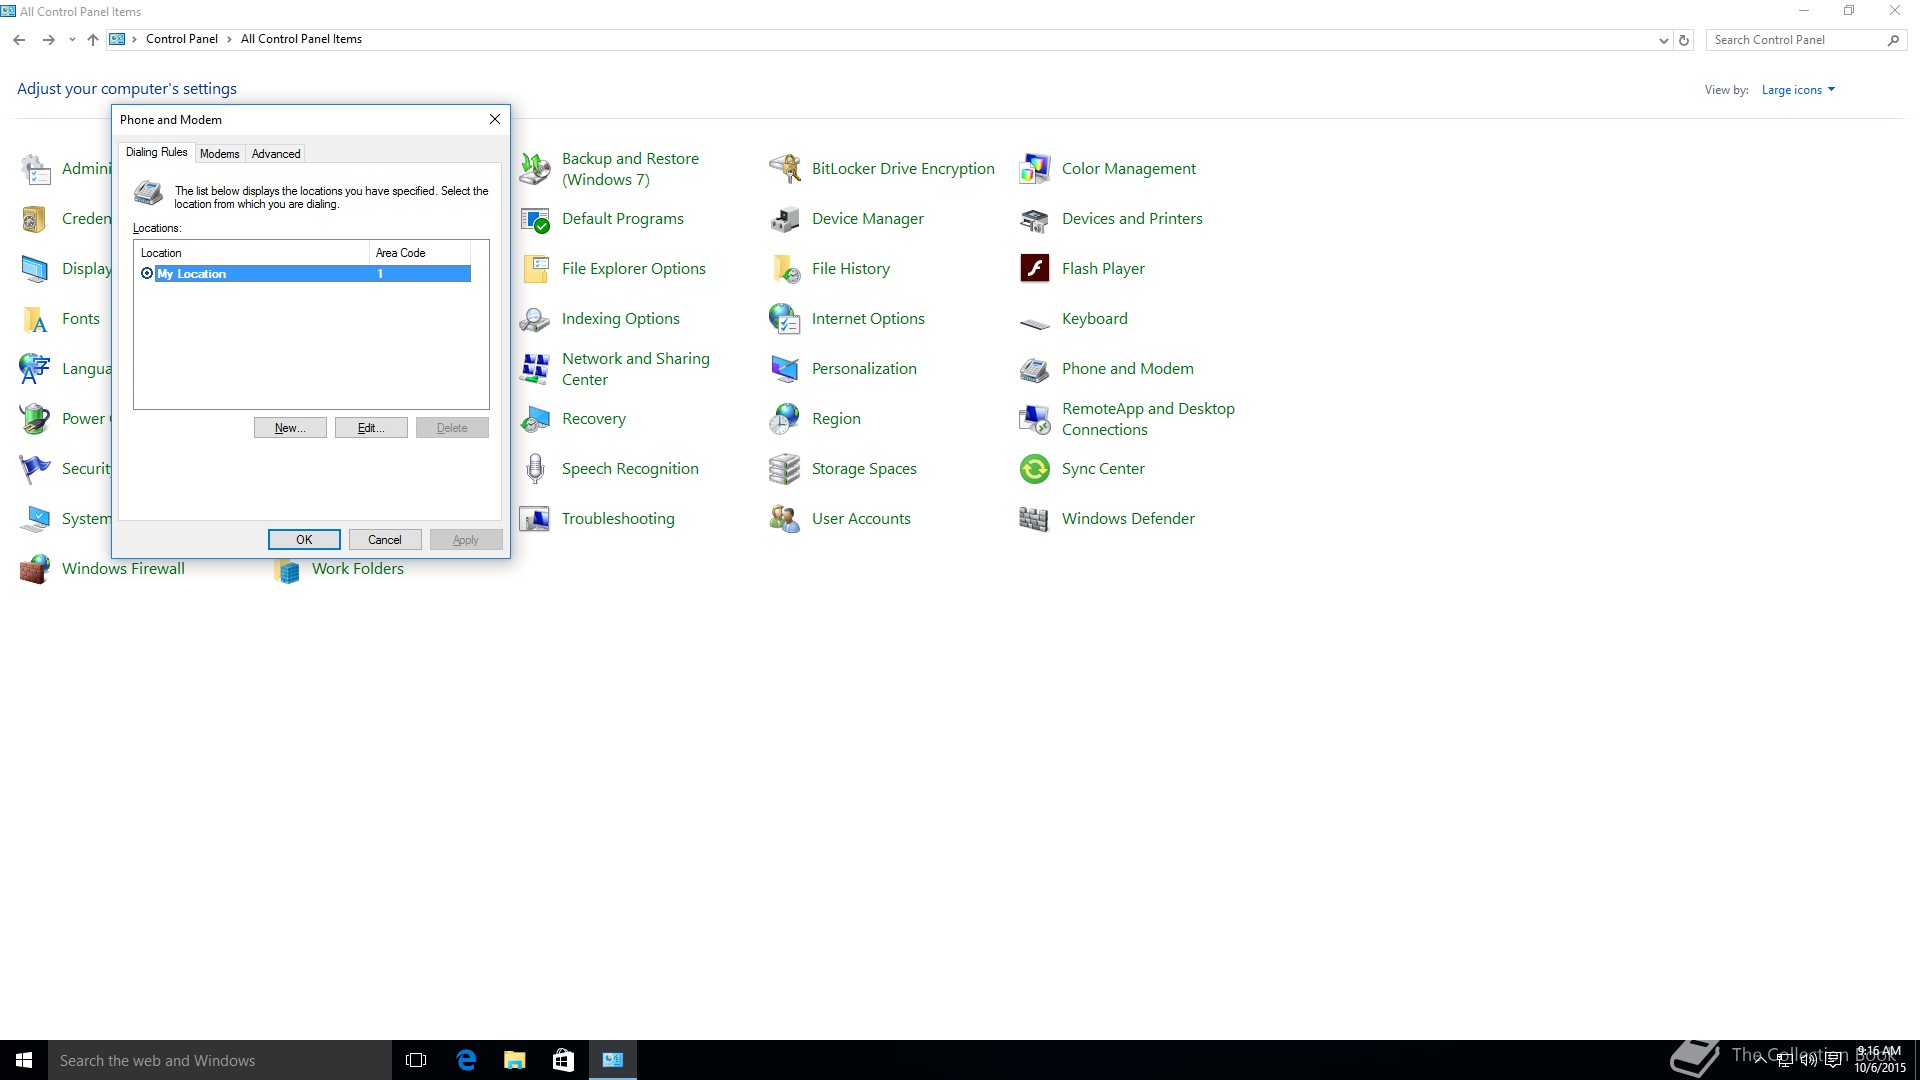The width and height of the screenshot is (1920, 1080).
Task: Click the Windows Defender icon
Action: pos(1035,519)
